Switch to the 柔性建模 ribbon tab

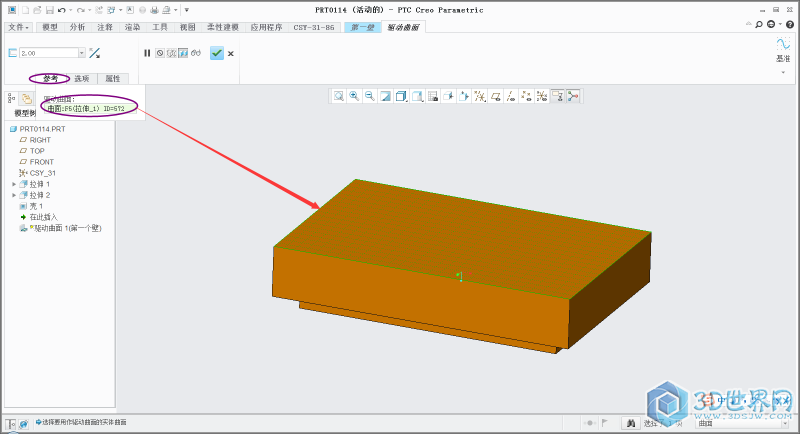point(223,27)
